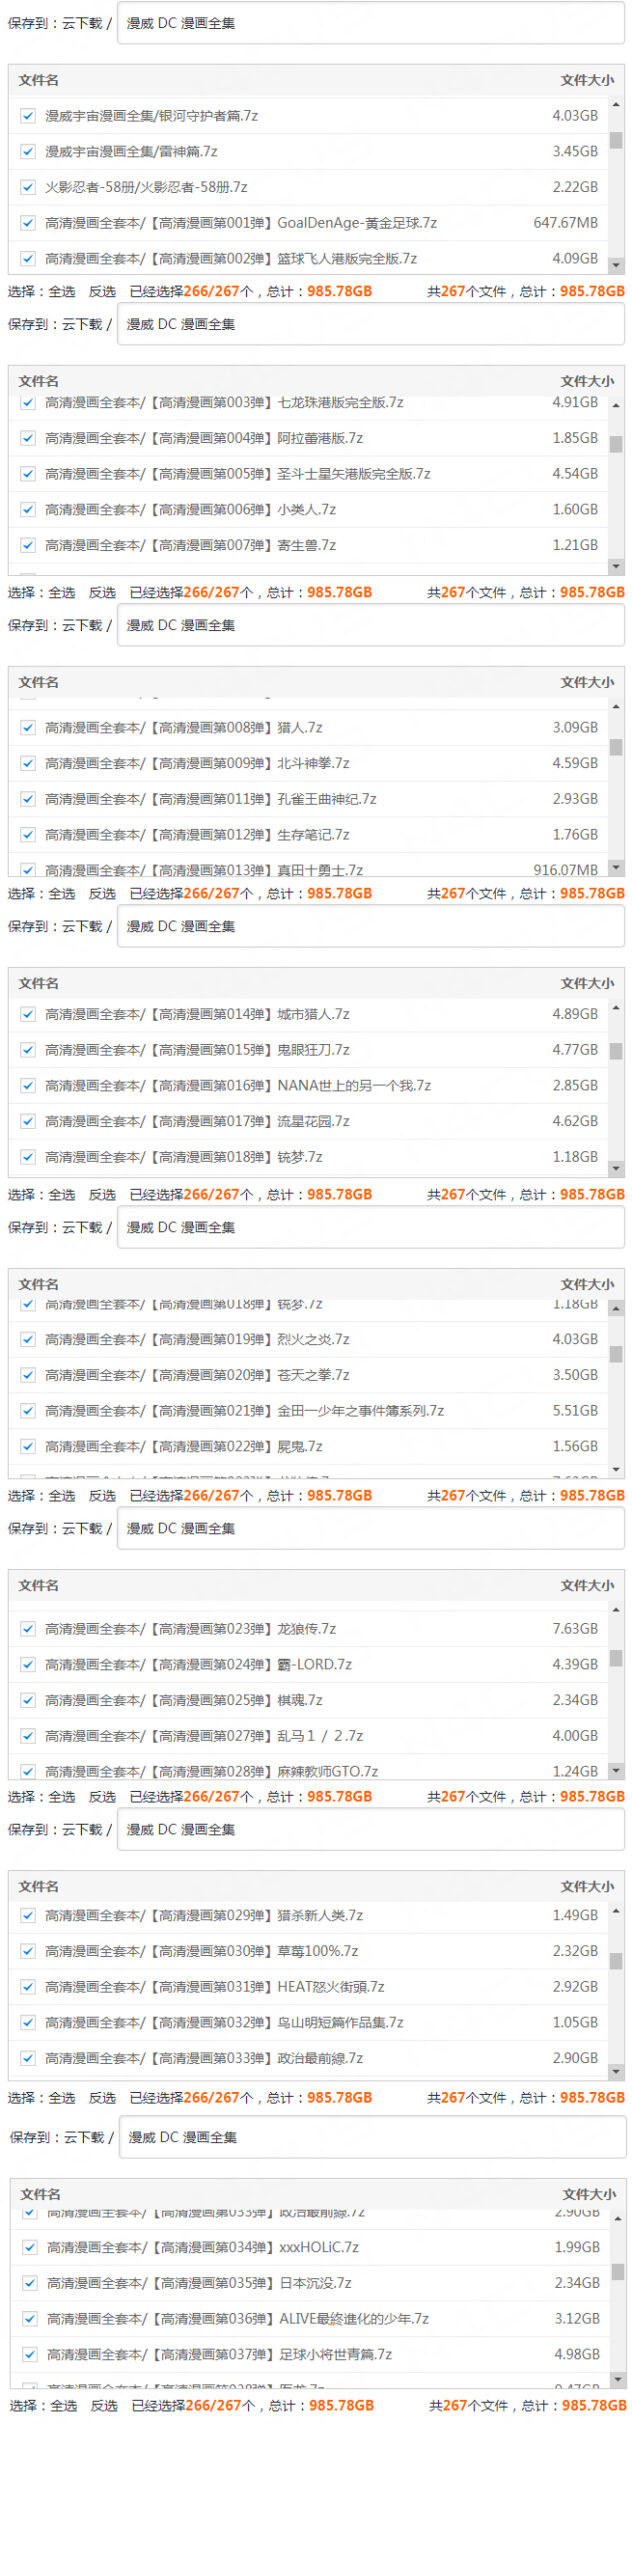Image resolution: width=632 pixels, height=2560 pixels.
Task: Uncheck the 银河守护者篇.7z file checkbox
Action: click(28, 116)
